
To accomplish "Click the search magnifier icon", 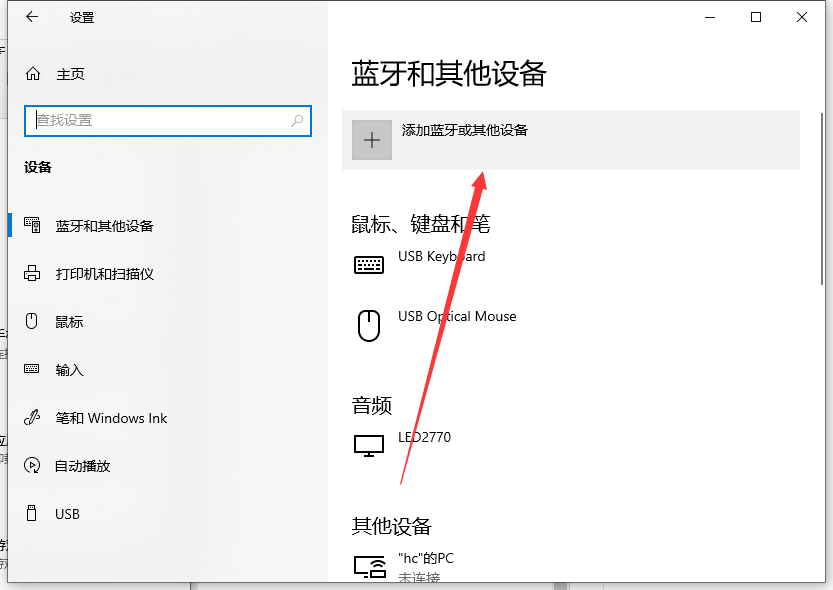I will point(297,120).
